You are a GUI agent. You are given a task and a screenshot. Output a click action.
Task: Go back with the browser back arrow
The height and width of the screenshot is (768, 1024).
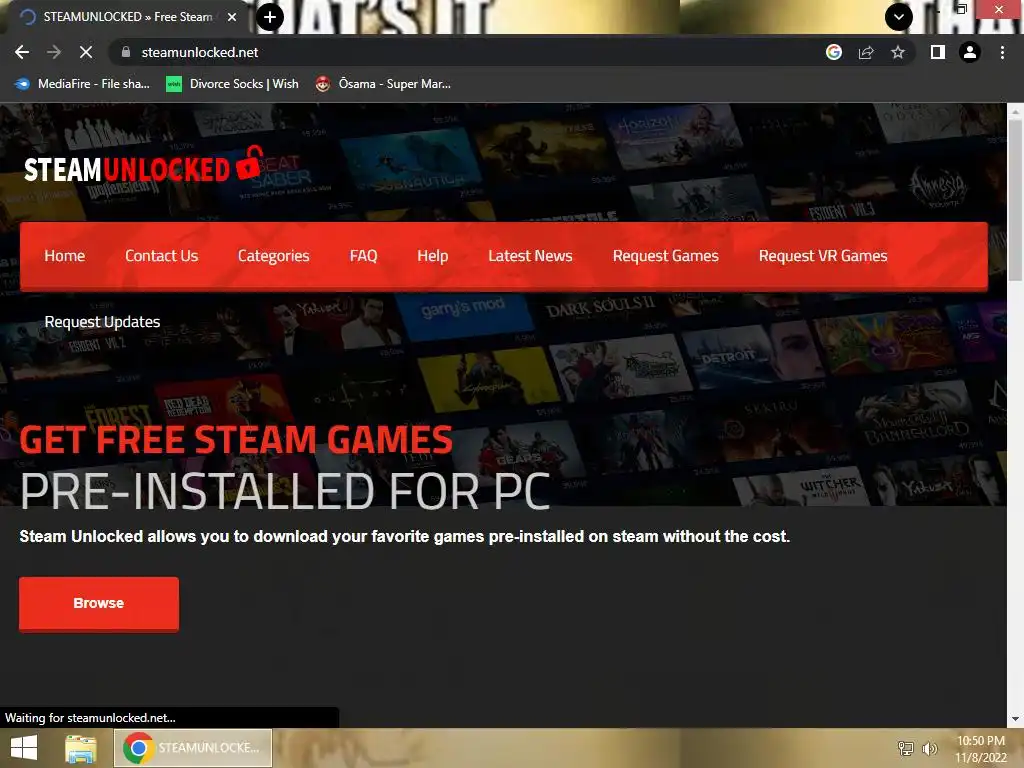[x=22, y=52]
